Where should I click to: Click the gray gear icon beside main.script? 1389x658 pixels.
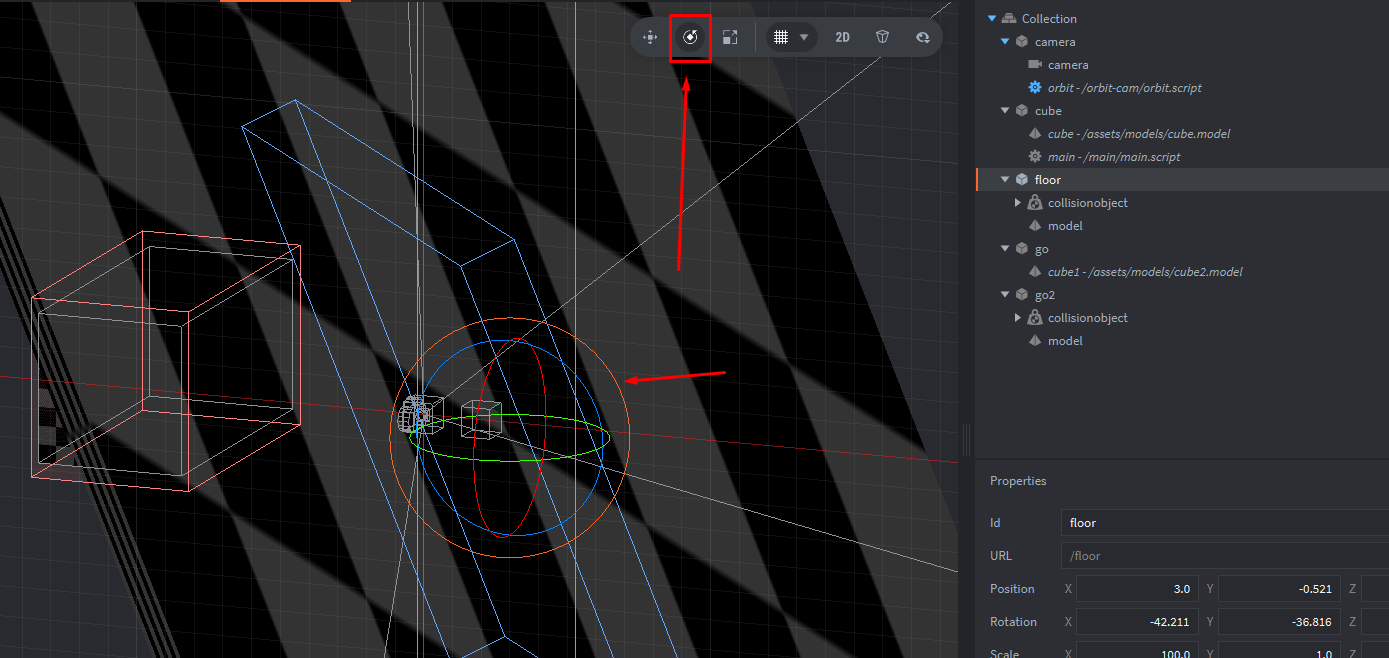(x=1035, y=157)
